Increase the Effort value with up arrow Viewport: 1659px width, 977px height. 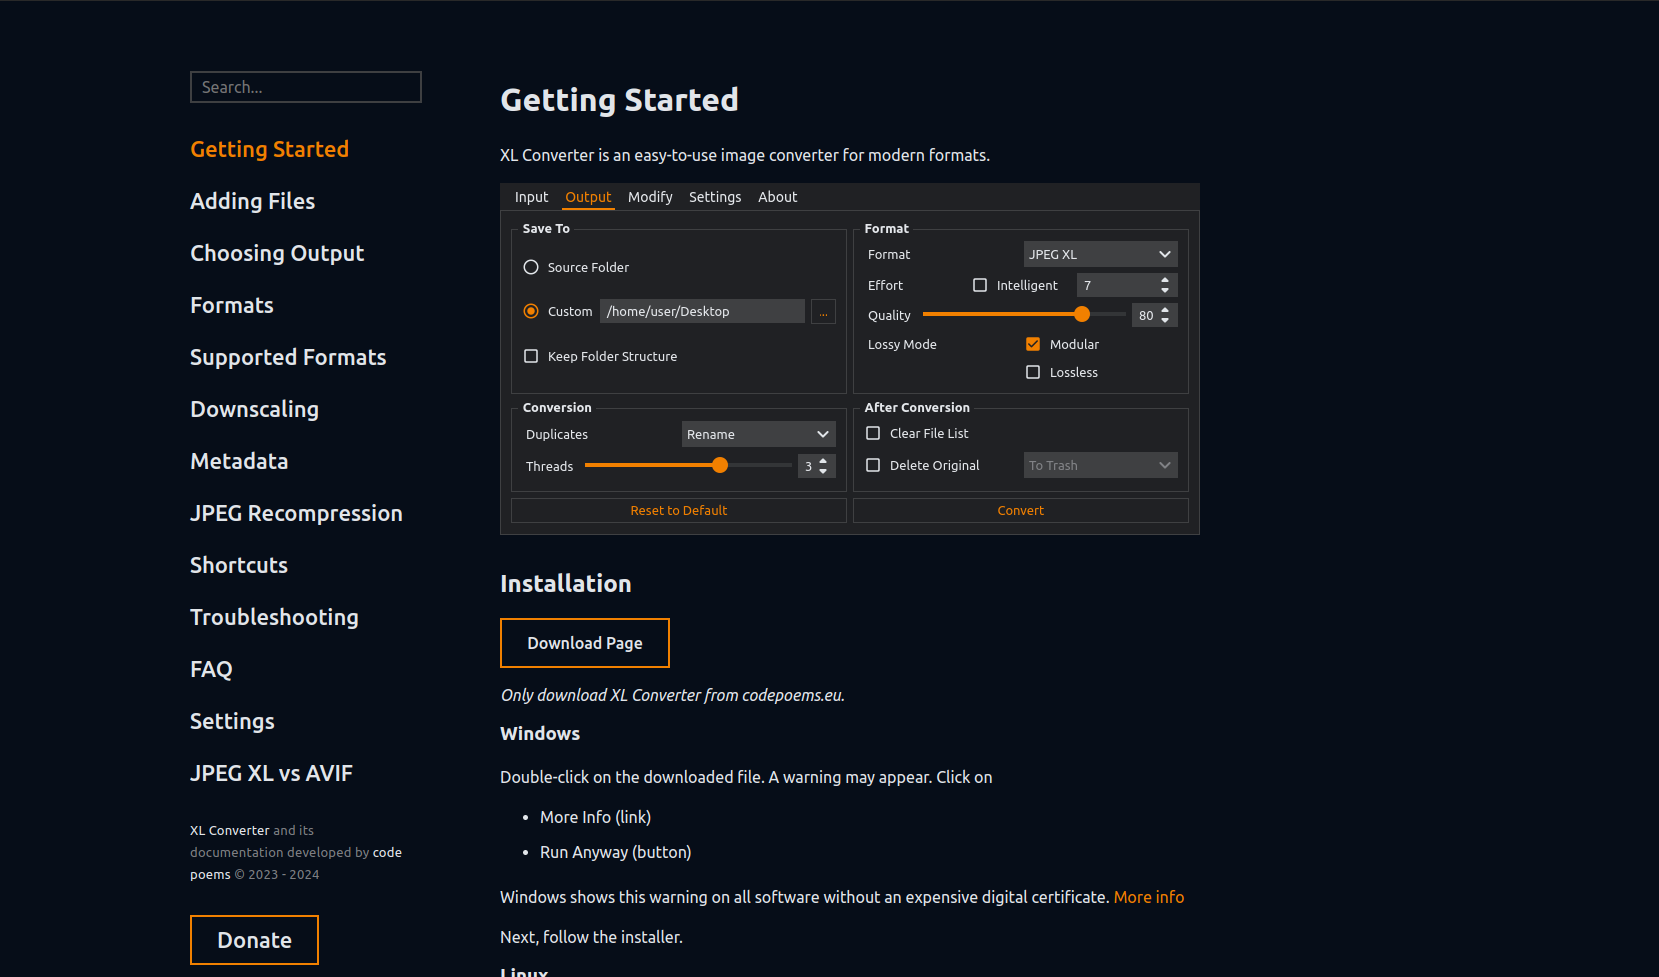(1165, 281)
